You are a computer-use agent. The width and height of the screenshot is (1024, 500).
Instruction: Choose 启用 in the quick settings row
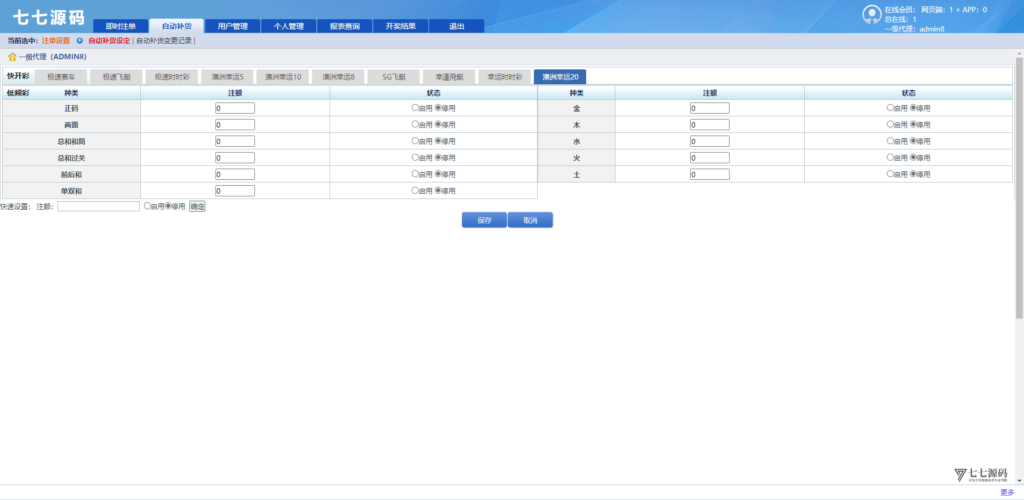[x=147, y=206]
